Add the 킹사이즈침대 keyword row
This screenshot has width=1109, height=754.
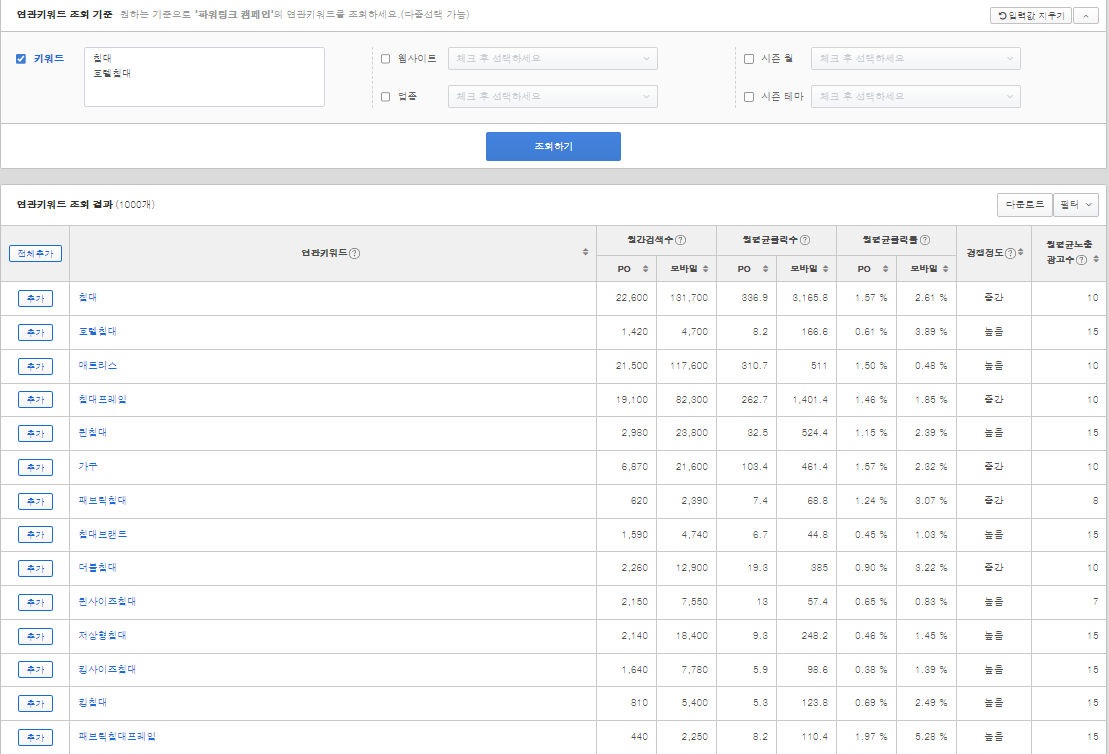(35, 670)
